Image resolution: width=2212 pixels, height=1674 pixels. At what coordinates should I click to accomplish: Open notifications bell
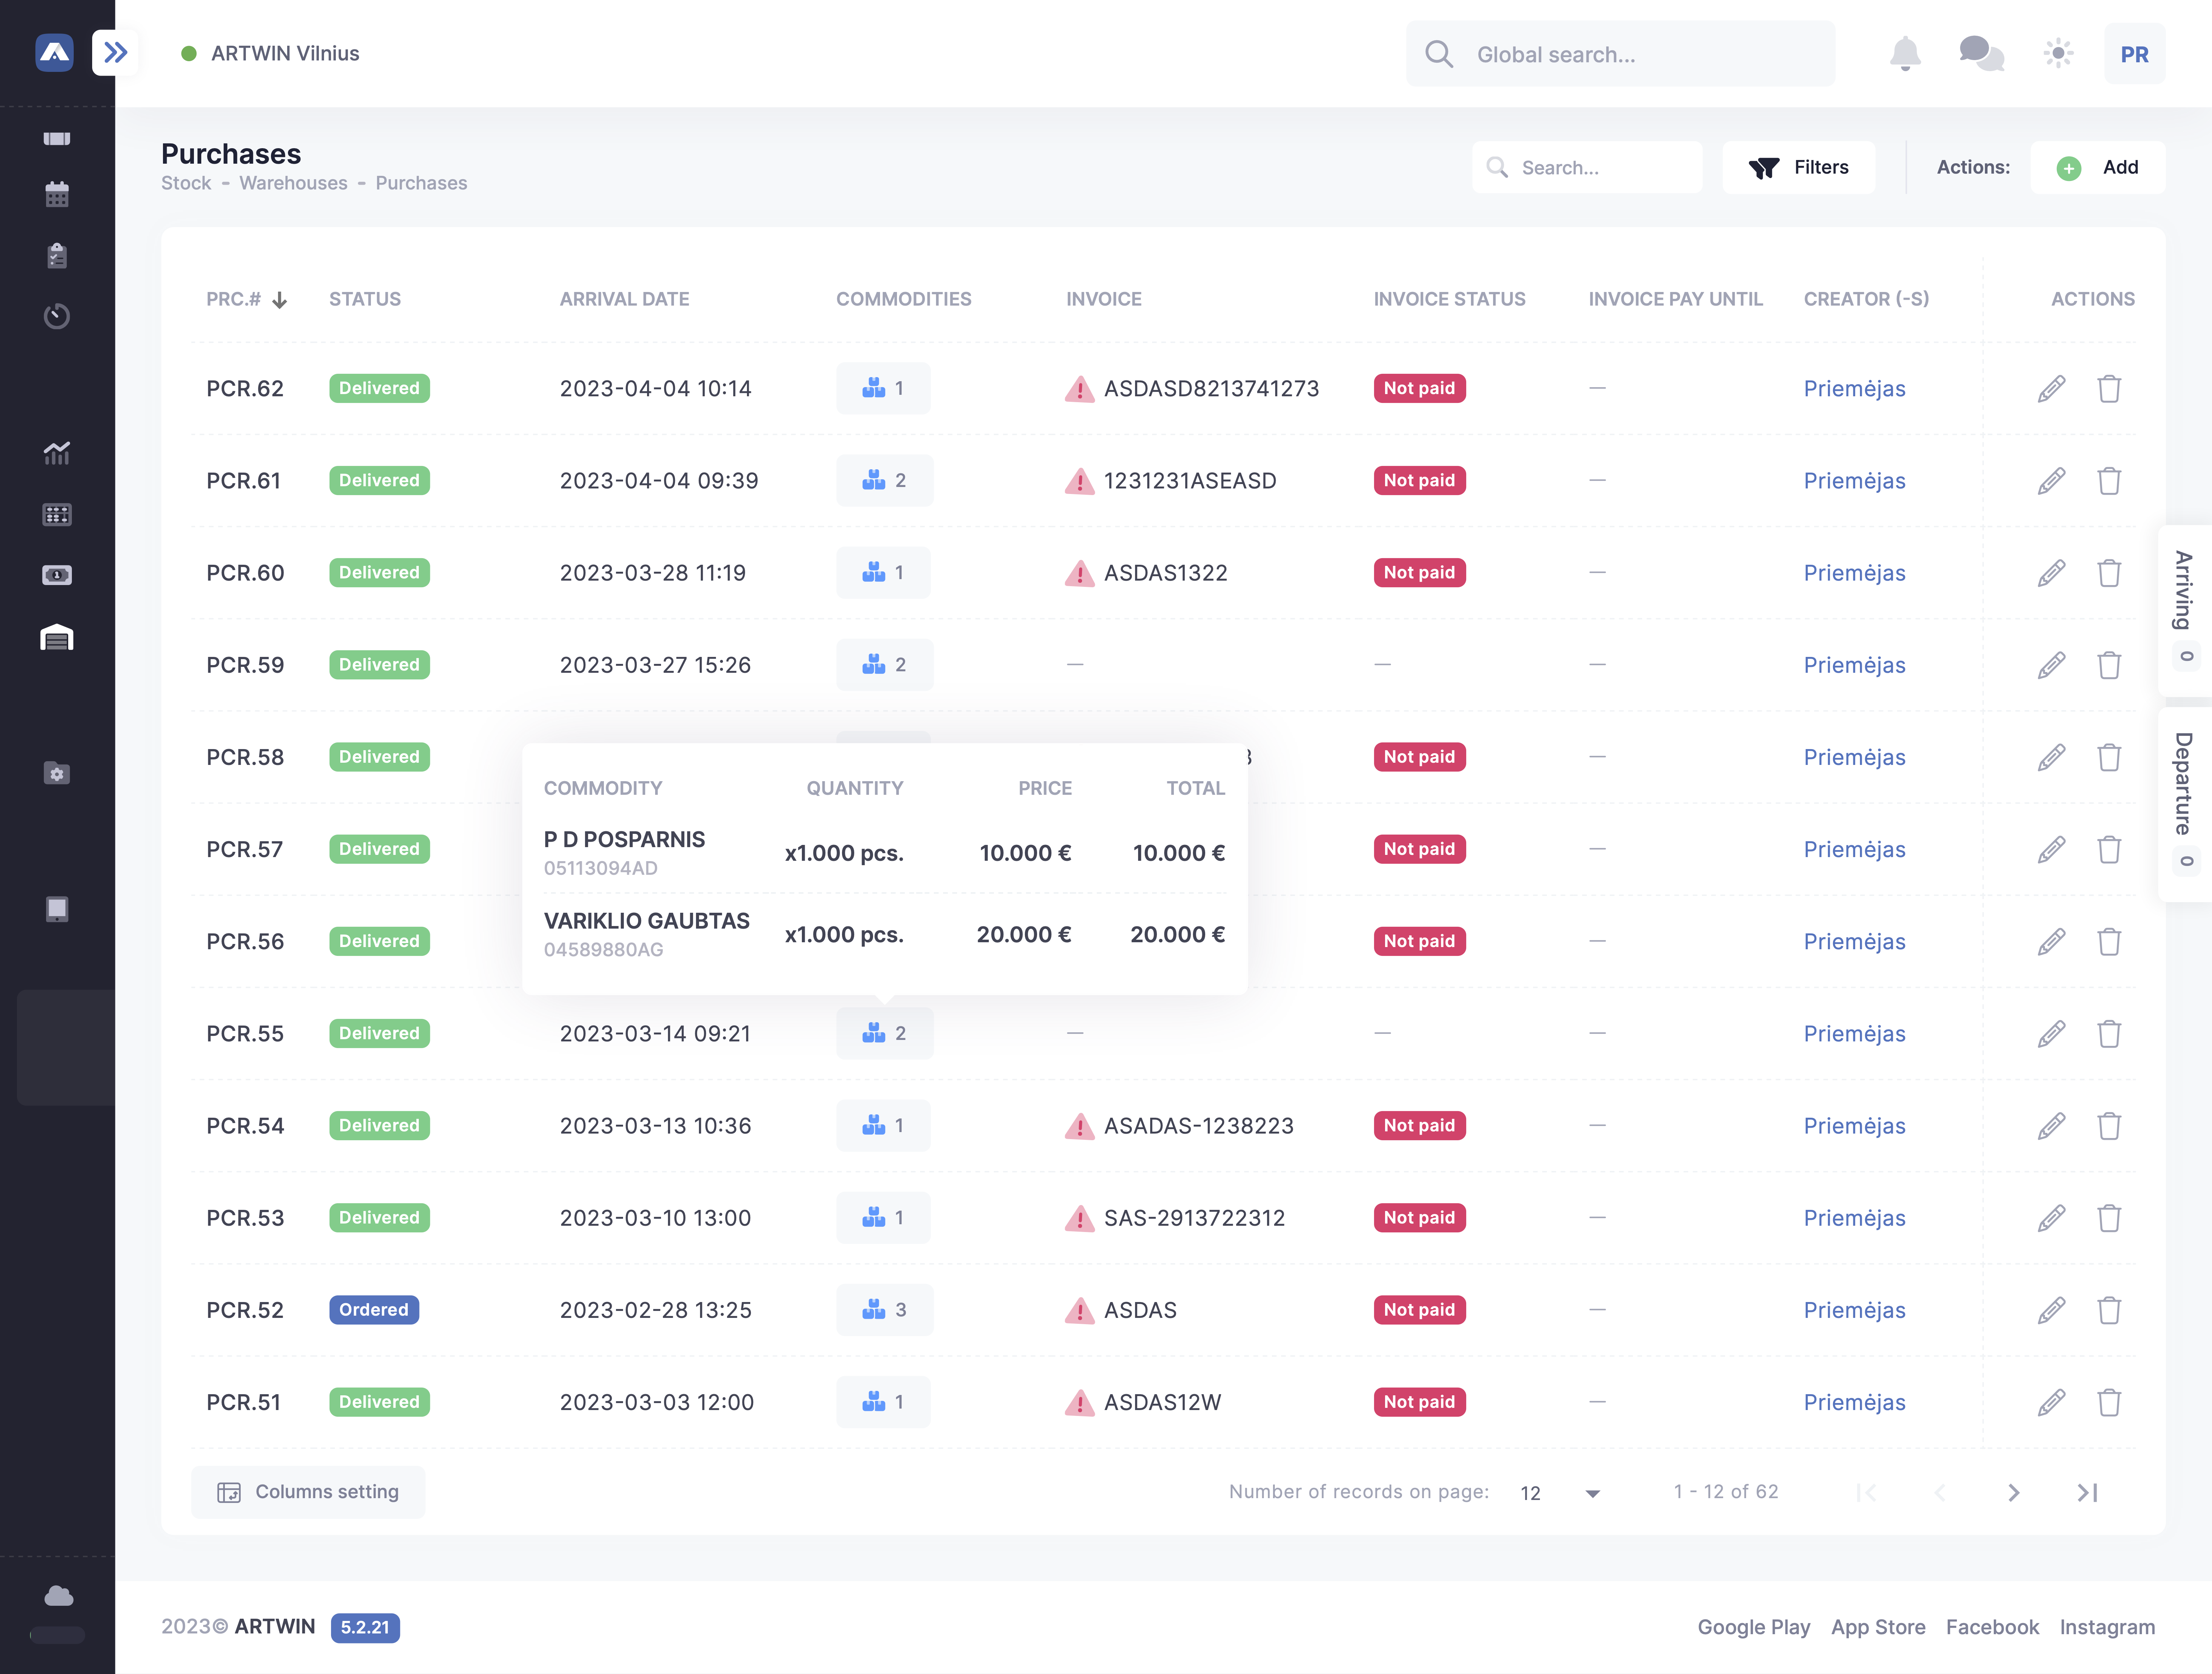point(1905,54)
